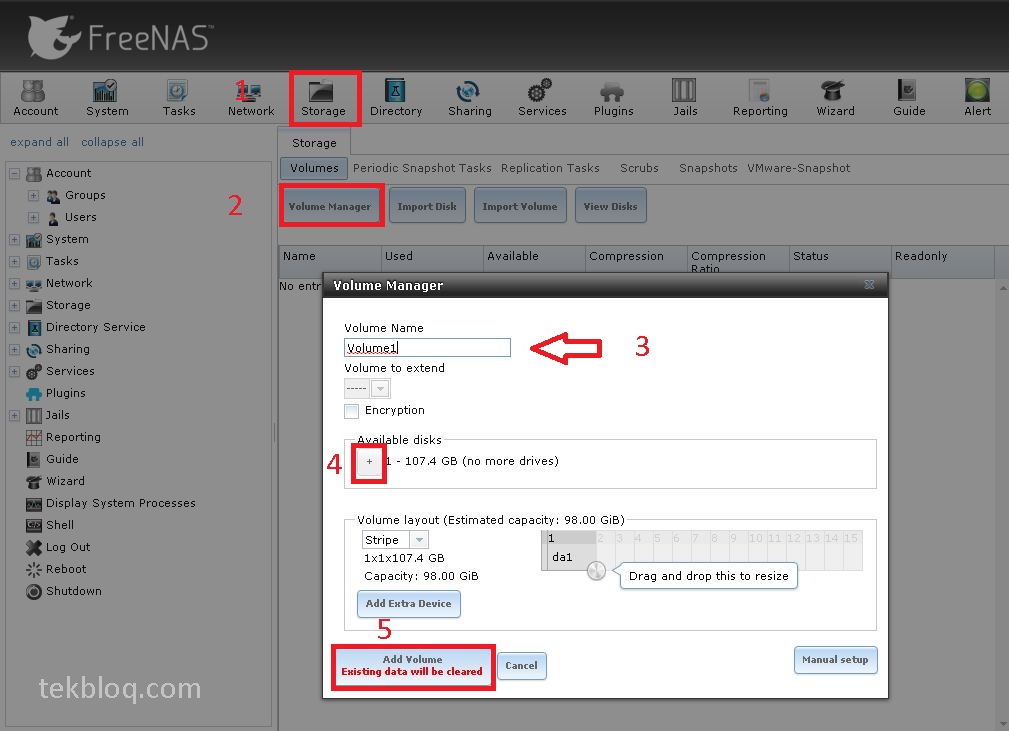
Task: Click Reboot in the sidebar
Action: pyautogui.click(x=66, y=569)
